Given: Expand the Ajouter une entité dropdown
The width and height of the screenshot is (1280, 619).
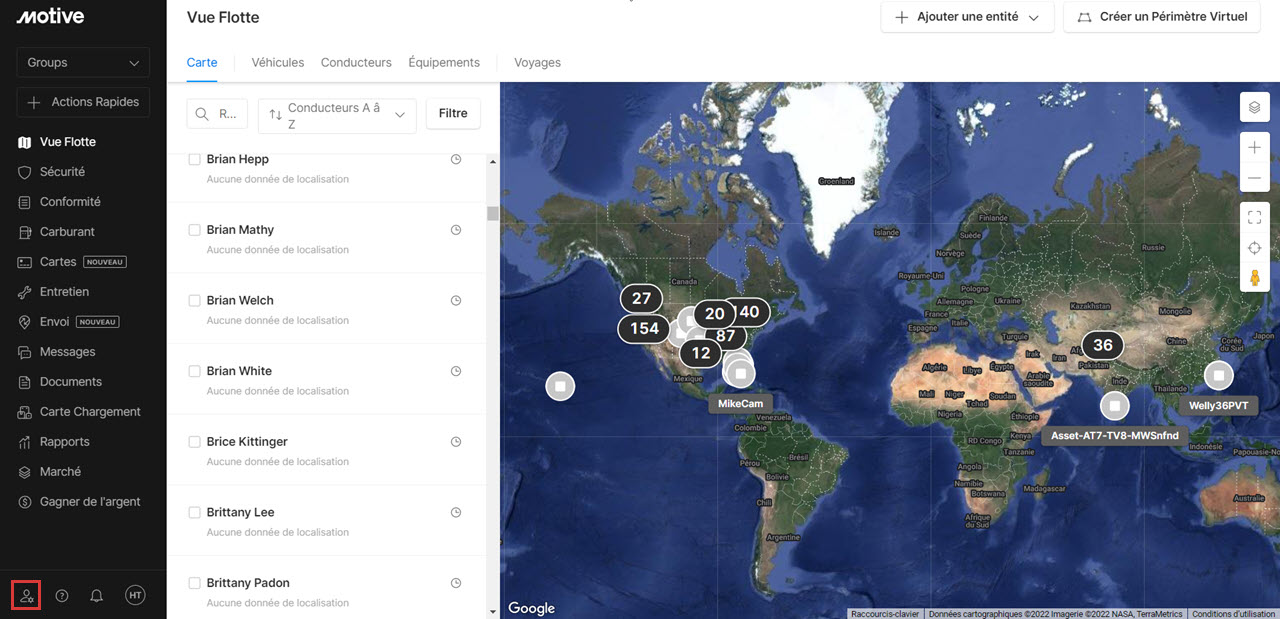Looking at the screenshot, I should coord(967,17).
